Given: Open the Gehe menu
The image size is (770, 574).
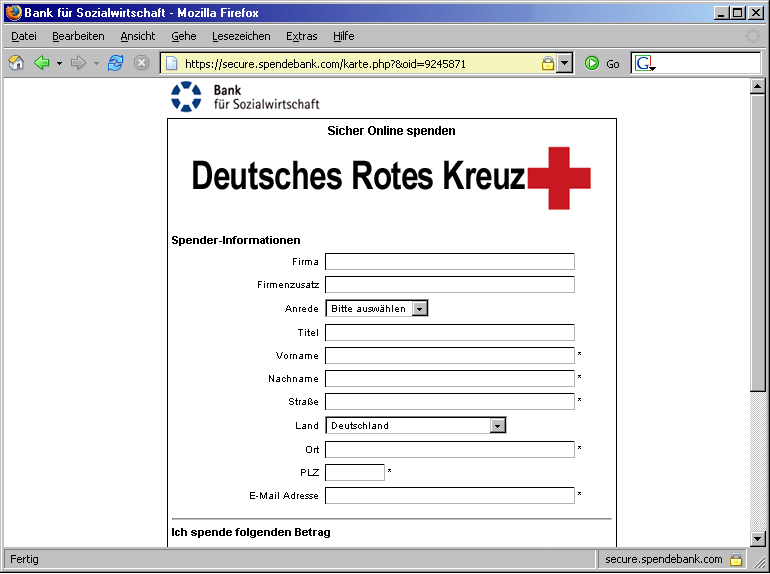Looking at the screenshot, I should pos(184,36).
